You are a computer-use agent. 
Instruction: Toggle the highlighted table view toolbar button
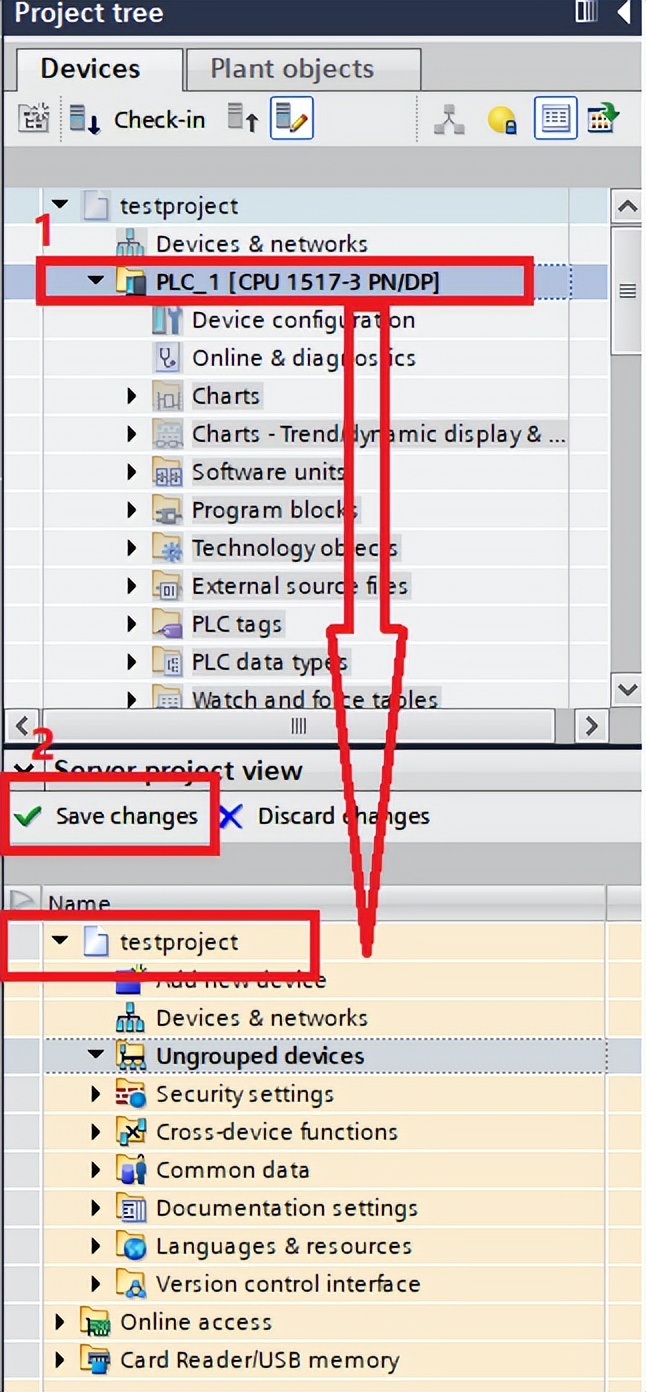pyautogui.click(x=555, y=120)
